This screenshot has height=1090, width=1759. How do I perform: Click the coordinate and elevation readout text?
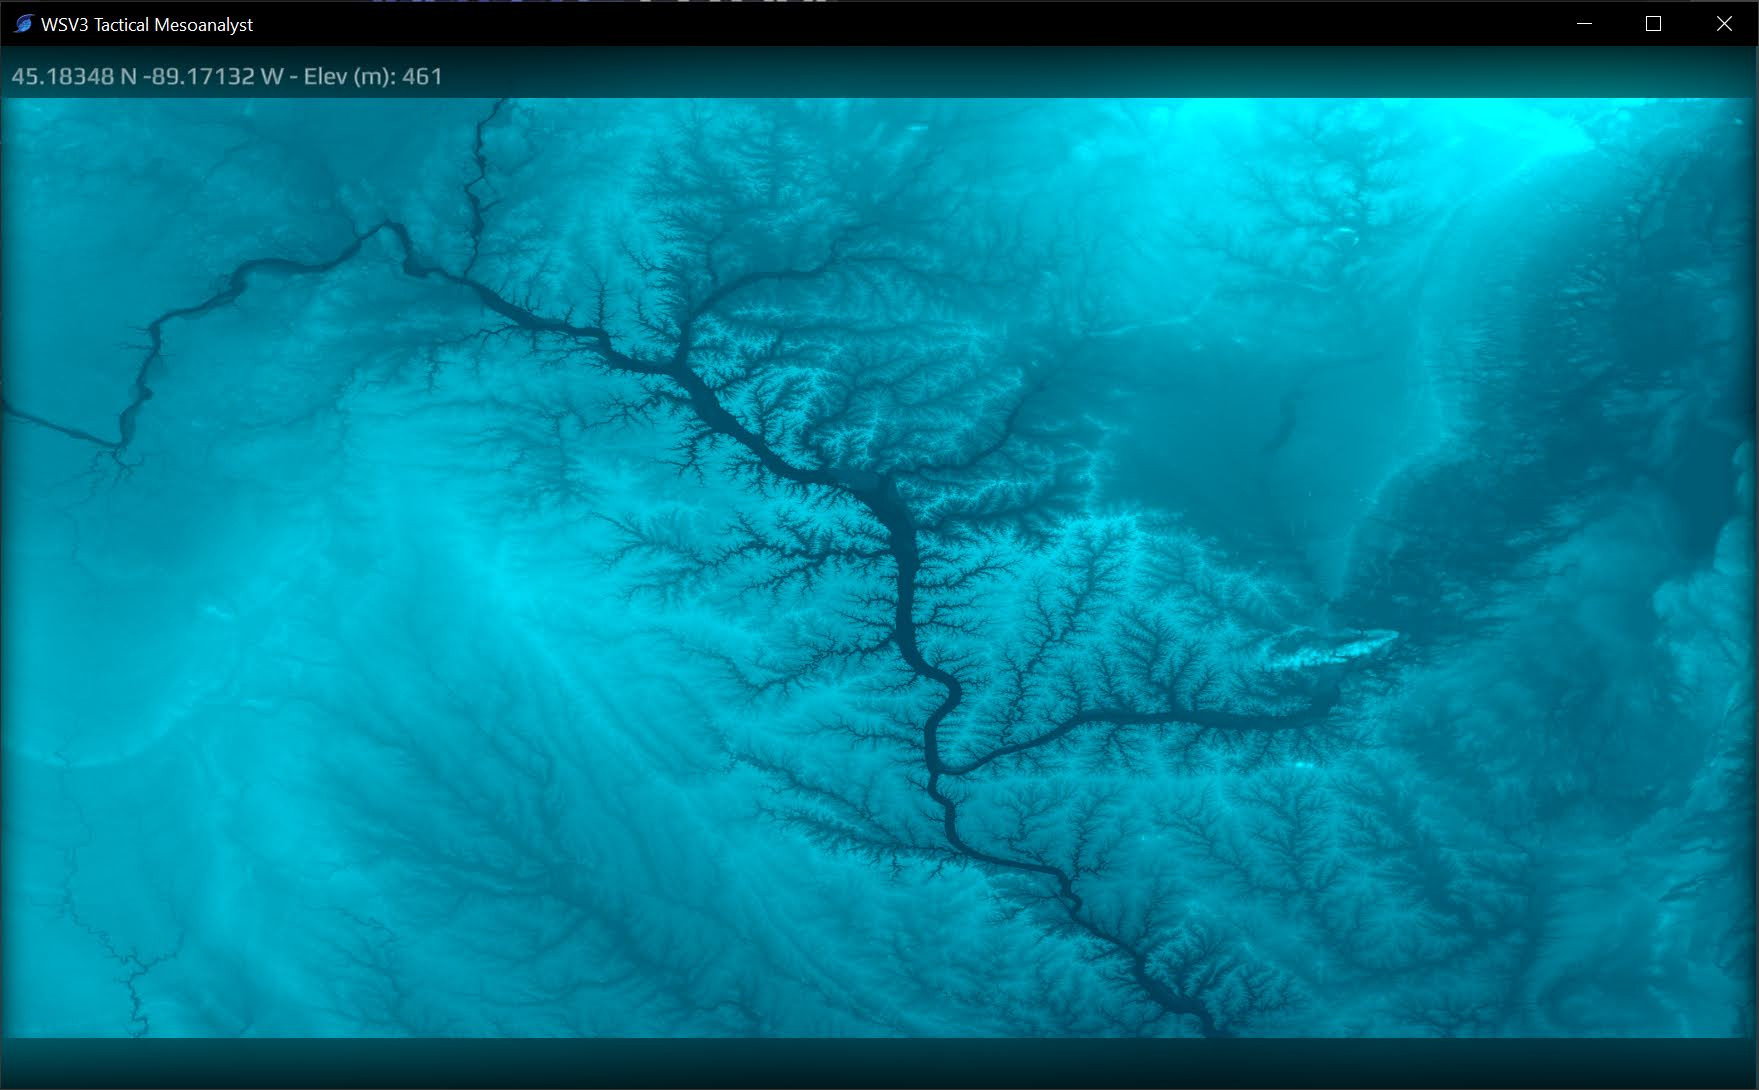(x=227, y=76)
